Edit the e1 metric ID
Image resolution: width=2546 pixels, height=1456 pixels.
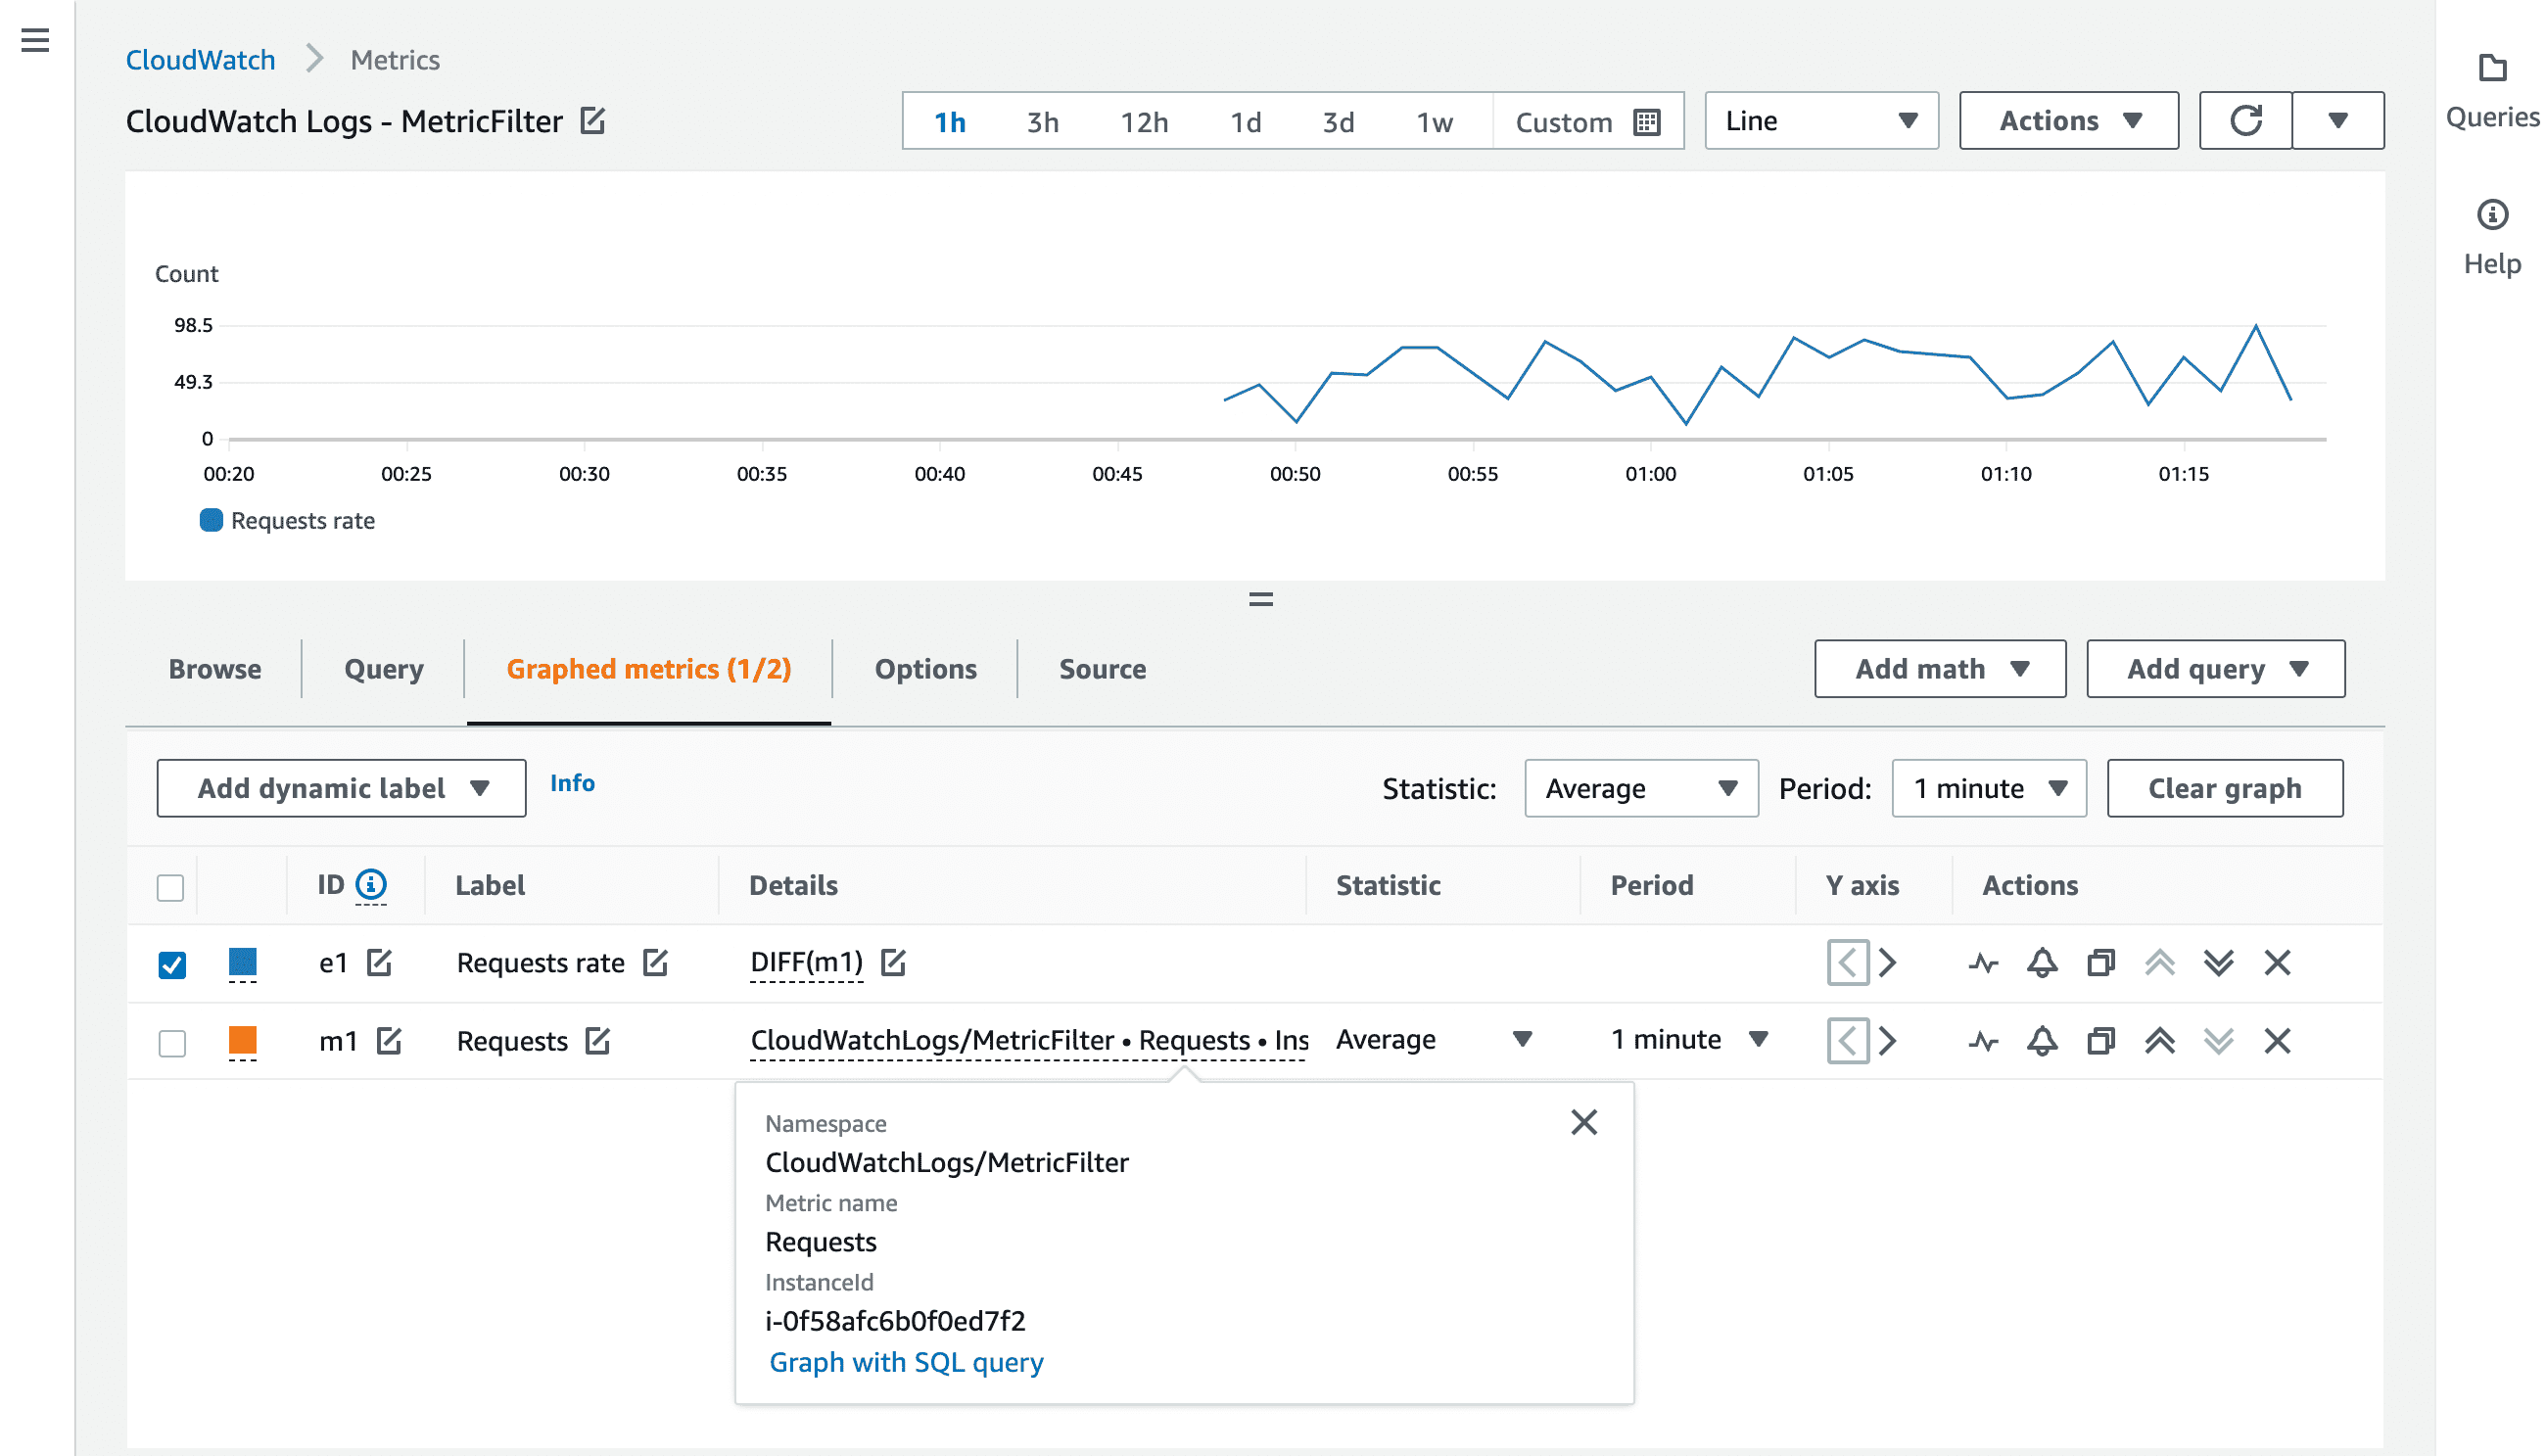(x=380, y=963)
